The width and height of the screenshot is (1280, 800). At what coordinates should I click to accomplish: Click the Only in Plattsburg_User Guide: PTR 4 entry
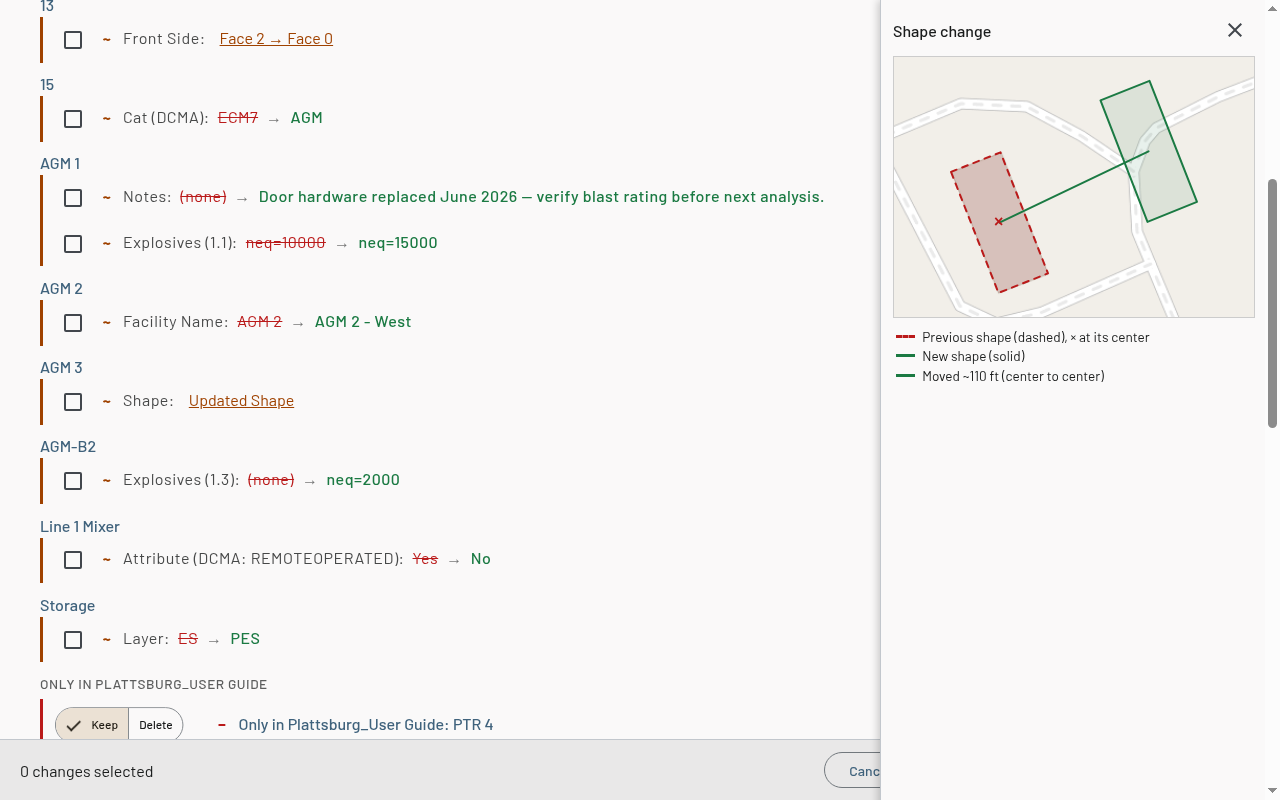(x=365, y=725)
